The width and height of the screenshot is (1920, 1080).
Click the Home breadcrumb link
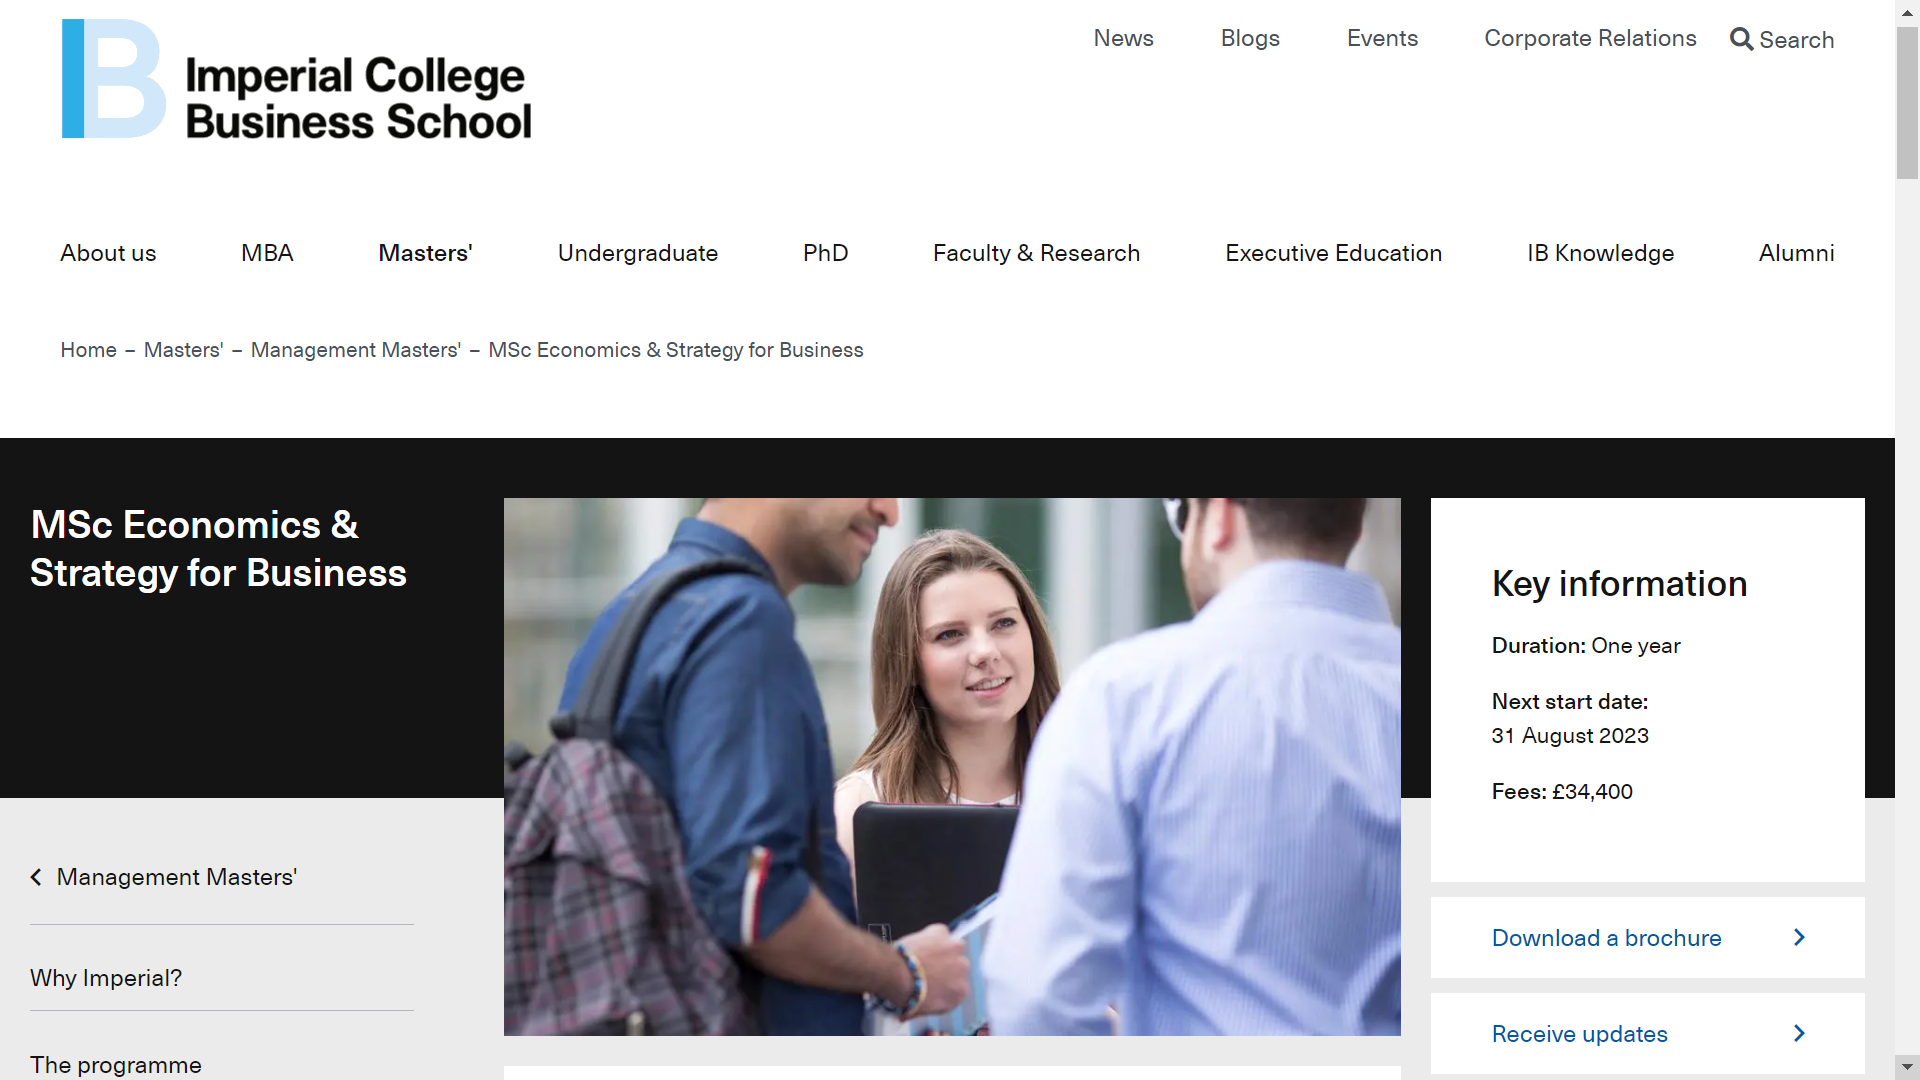[x=88, y=350]
